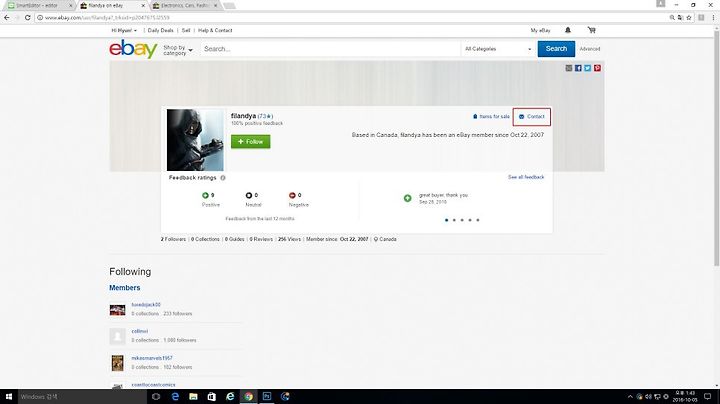Share profile on Facebook
Screen dimensions: 720x404
[x=578, y=68]
